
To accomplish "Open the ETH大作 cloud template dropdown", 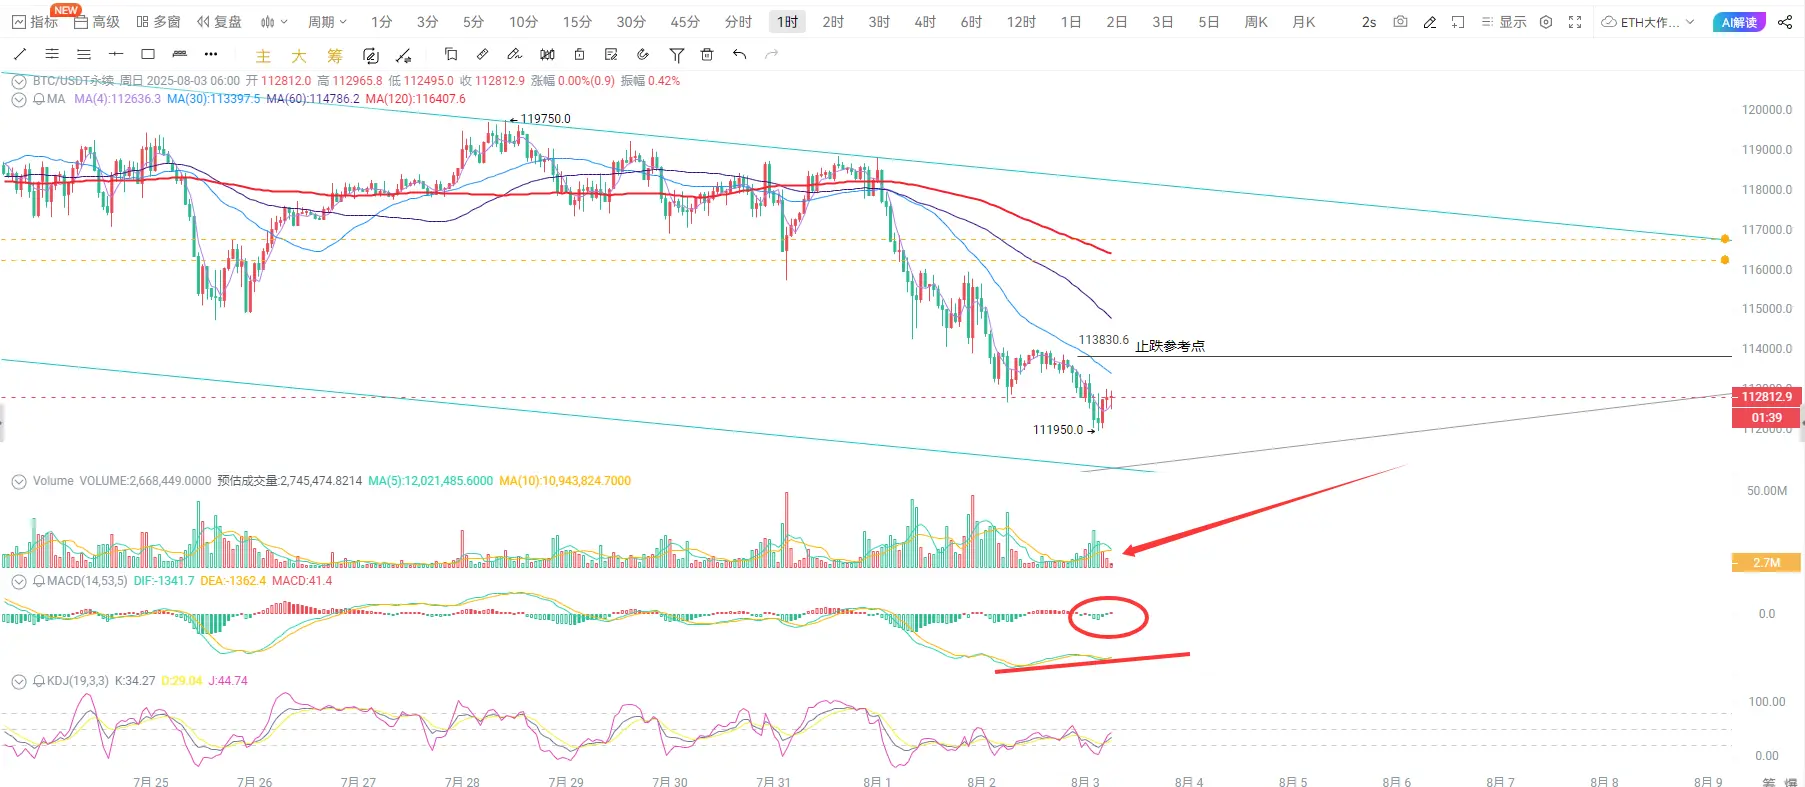I will 1648,22.
